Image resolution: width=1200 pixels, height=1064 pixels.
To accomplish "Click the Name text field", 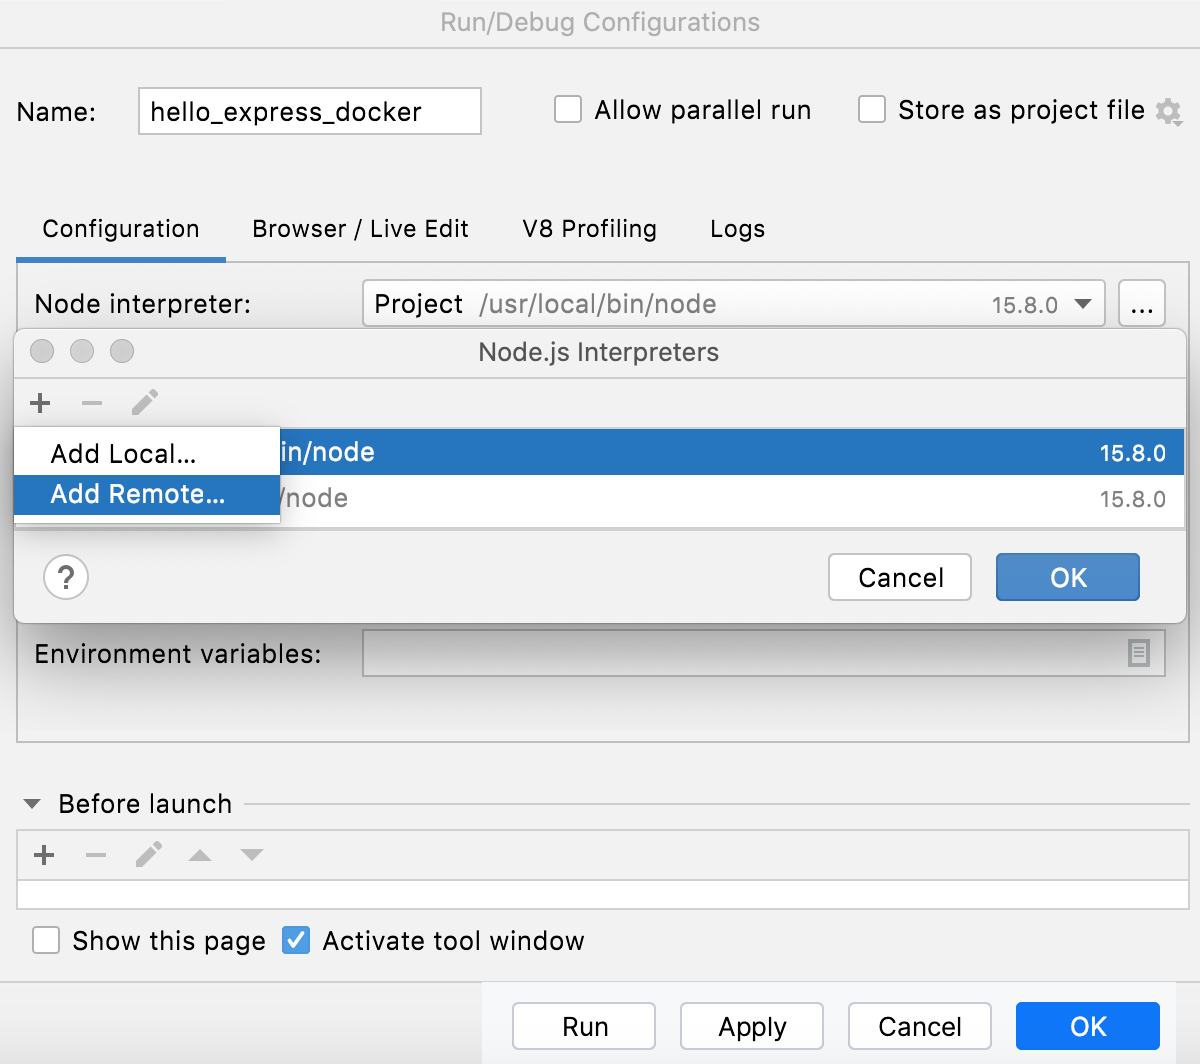I will tap(309, 111).
